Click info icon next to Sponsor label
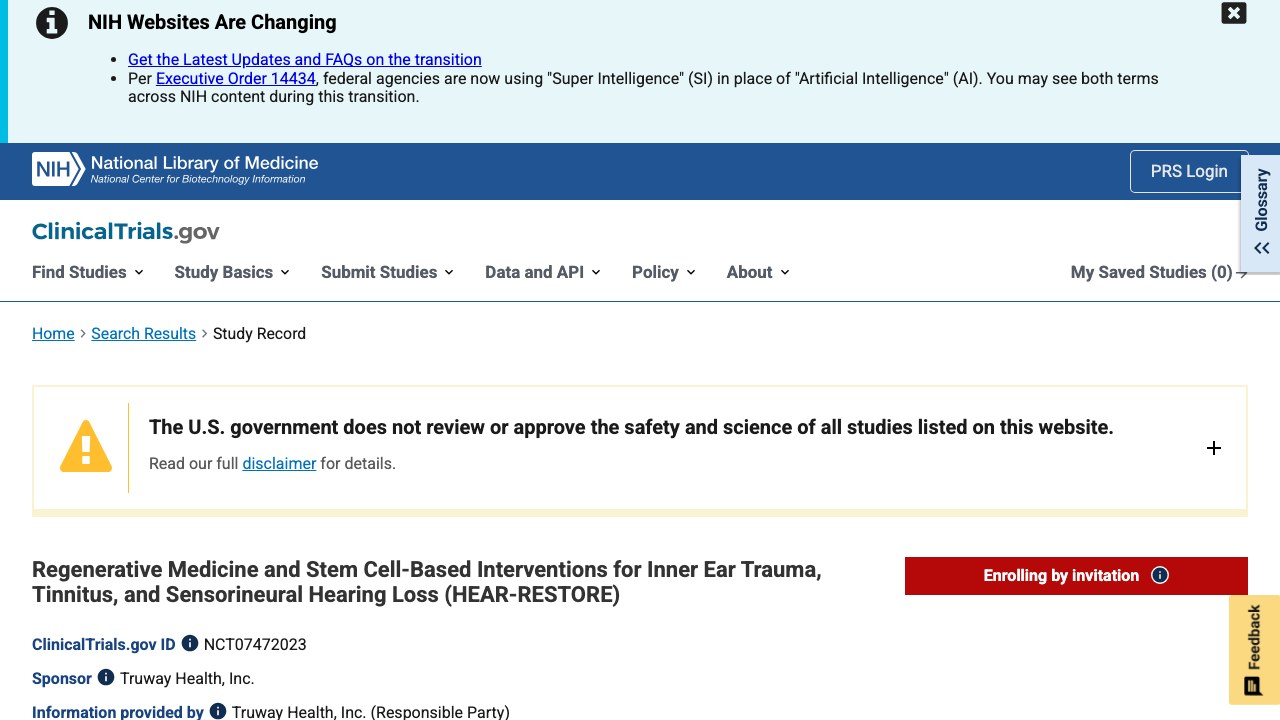This screenshot has height=720, width=1280. coord(106,678)
